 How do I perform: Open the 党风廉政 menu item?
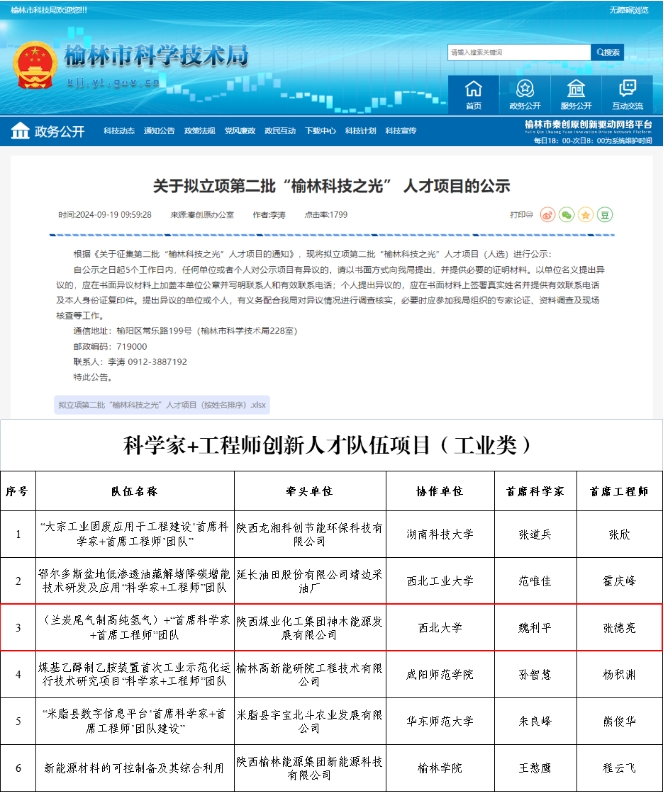coord(240,131)
